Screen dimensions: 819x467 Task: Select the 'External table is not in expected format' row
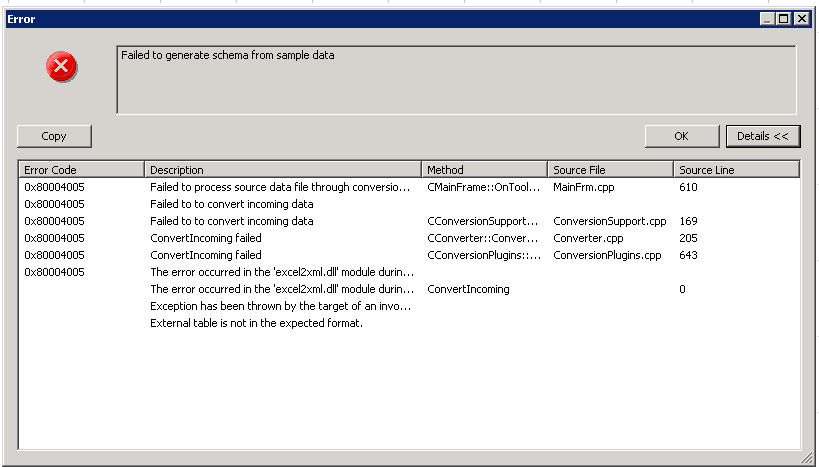[x=409, y=323]
